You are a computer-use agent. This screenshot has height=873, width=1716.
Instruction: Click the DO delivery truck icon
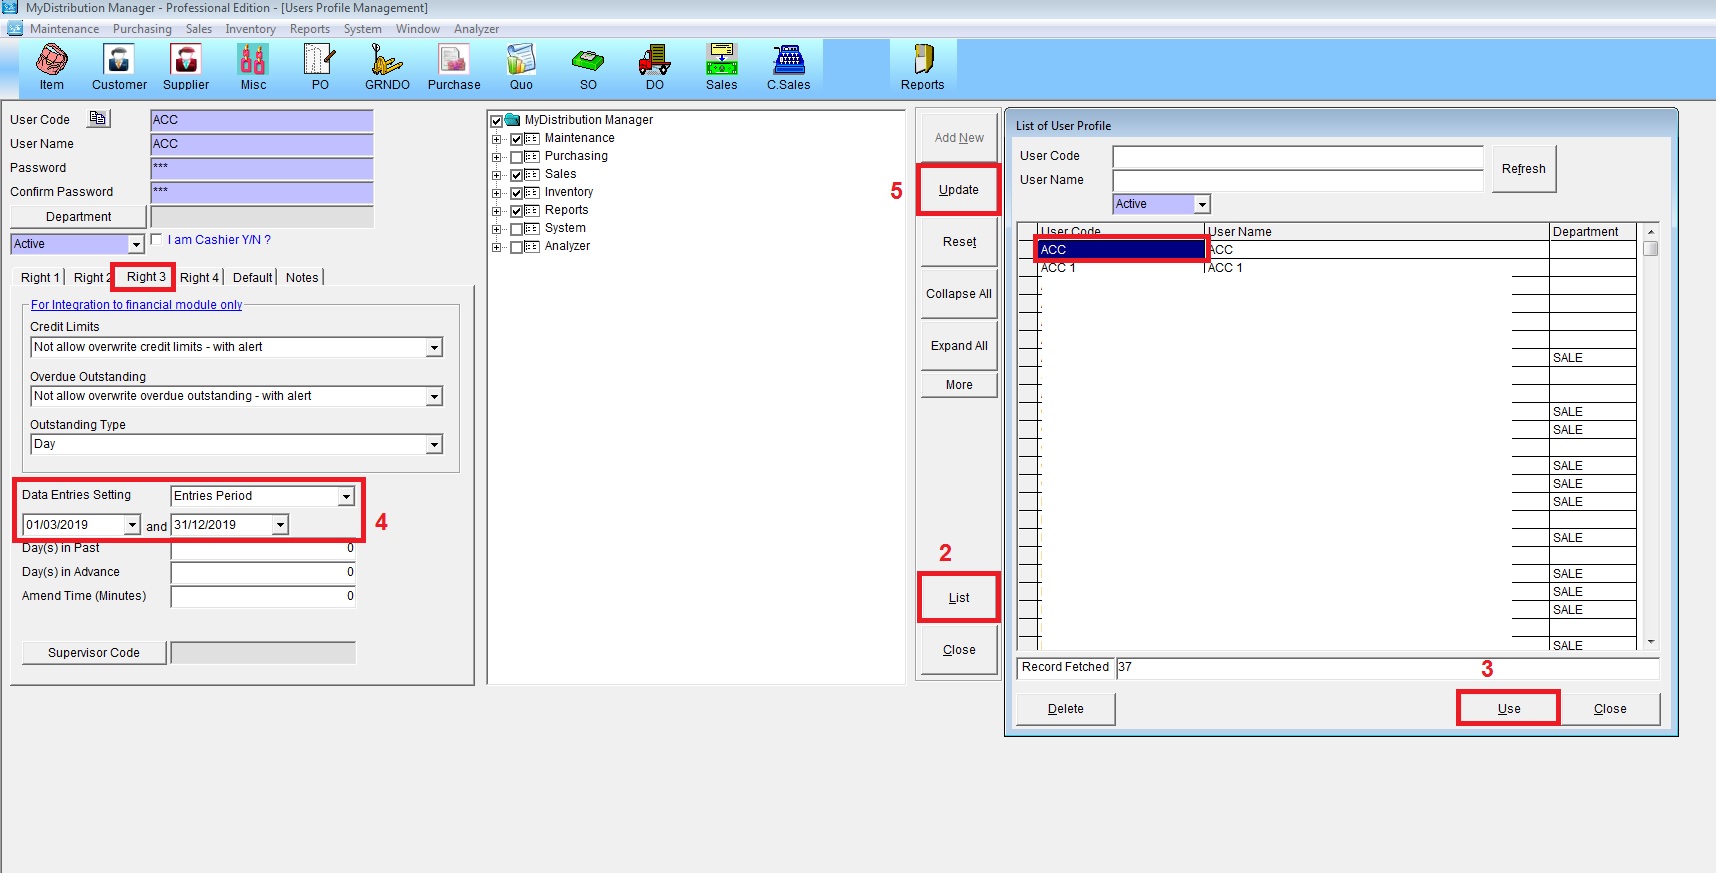tap(654, 62)
